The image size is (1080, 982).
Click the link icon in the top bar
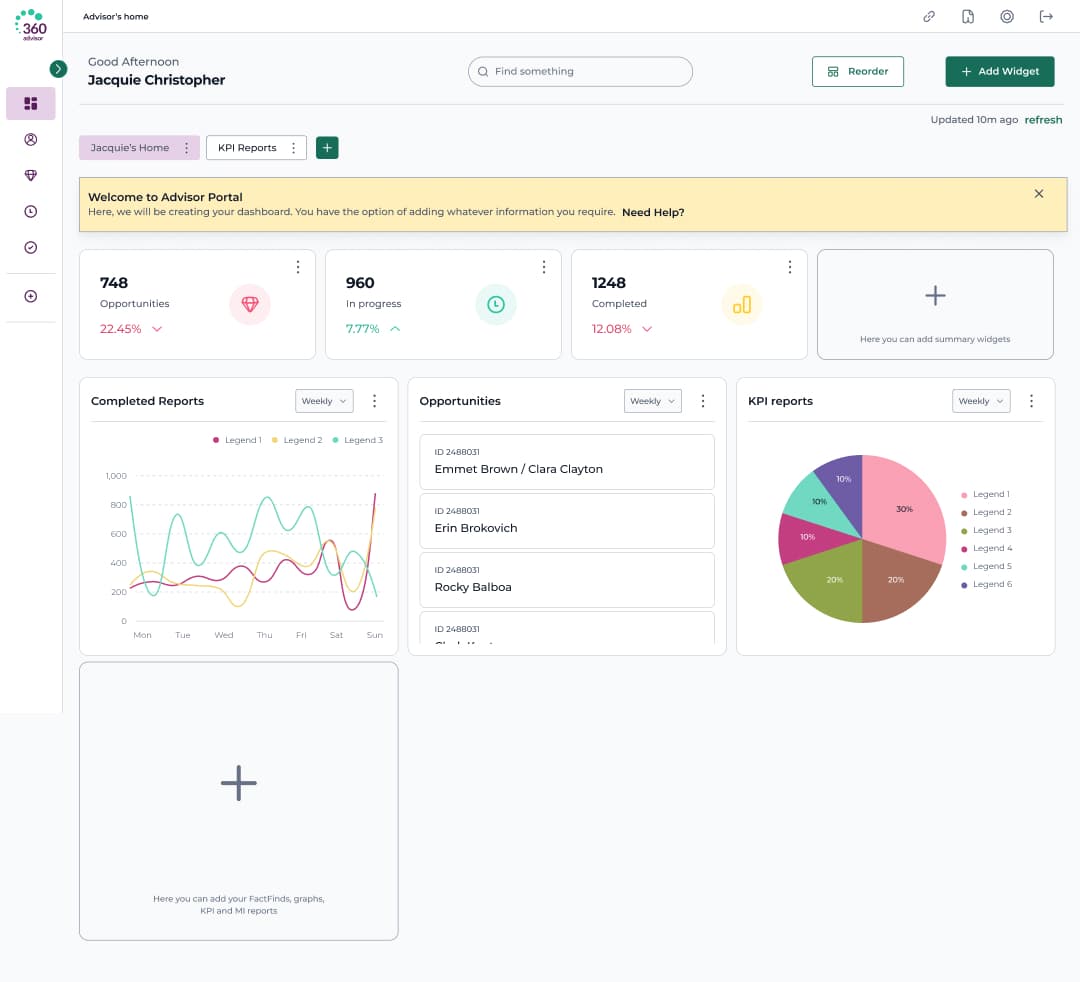point(929,17)
